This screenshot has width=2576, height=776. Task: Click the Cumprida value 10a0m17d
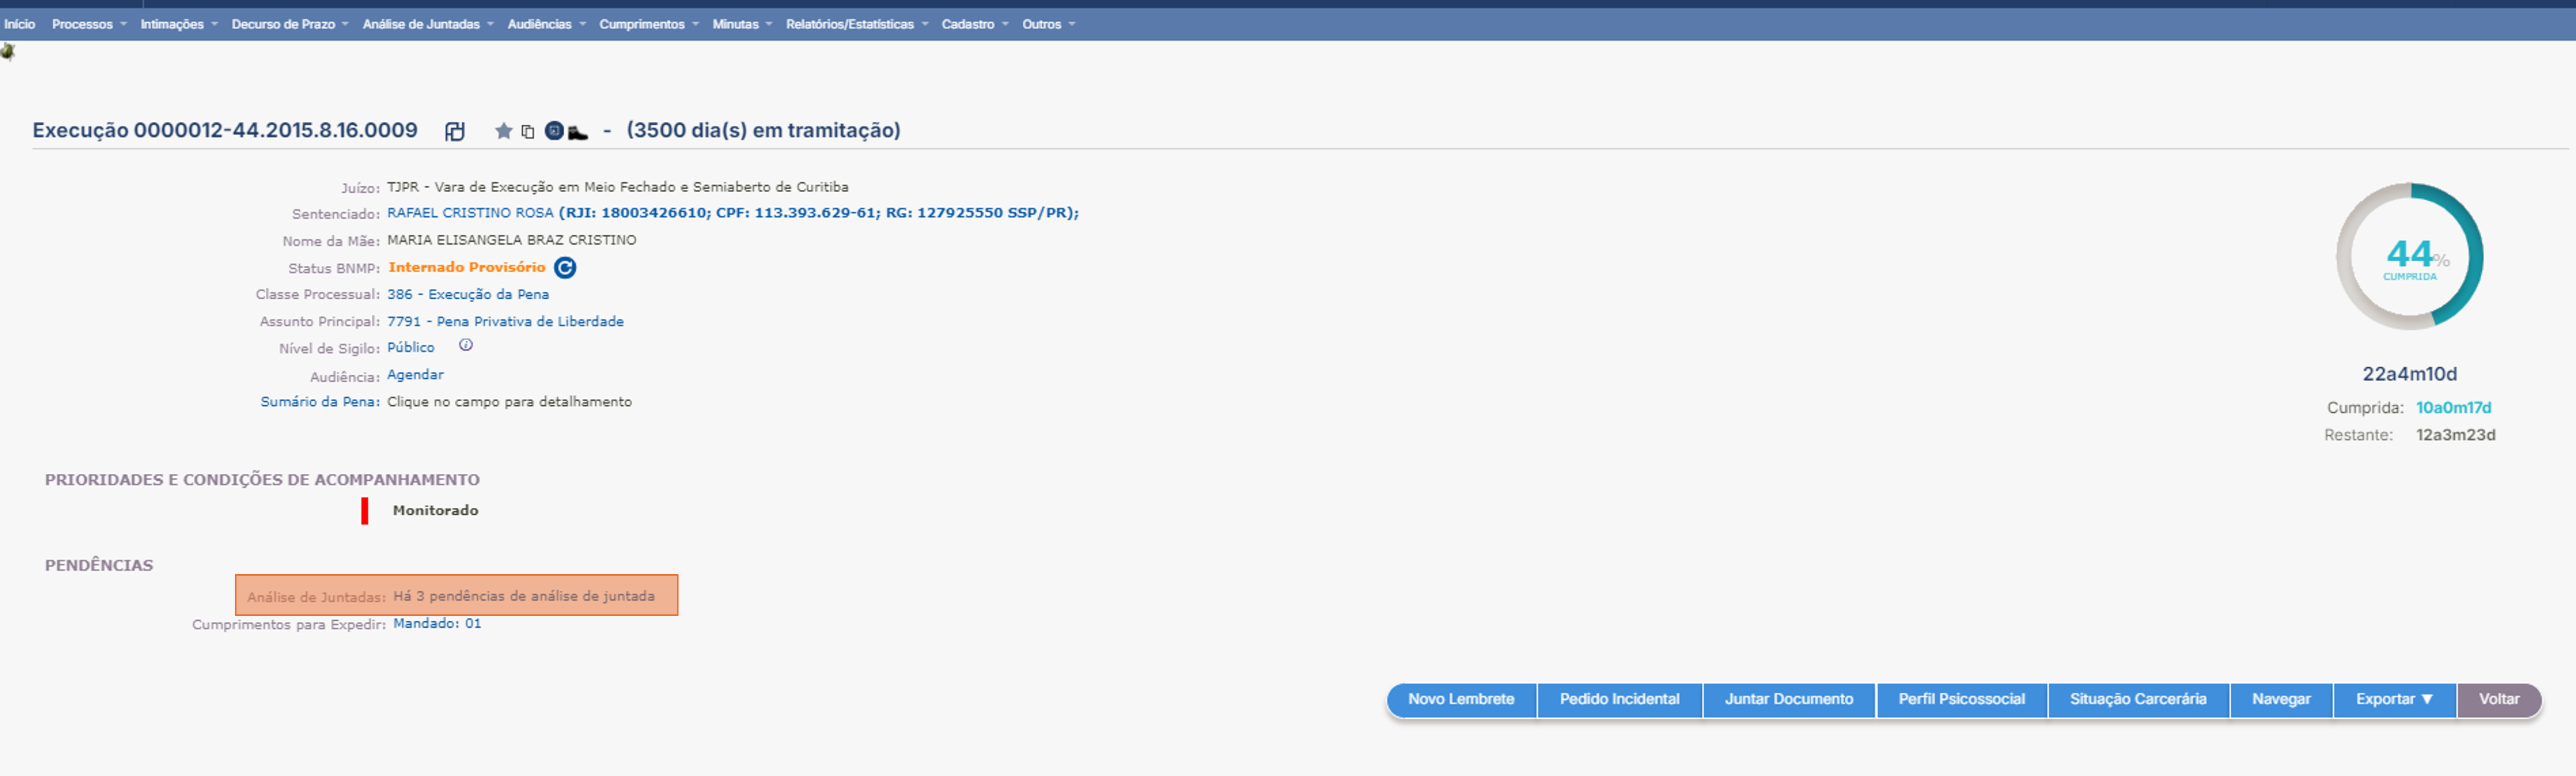pyautogui.click(x=2453, y=408)
